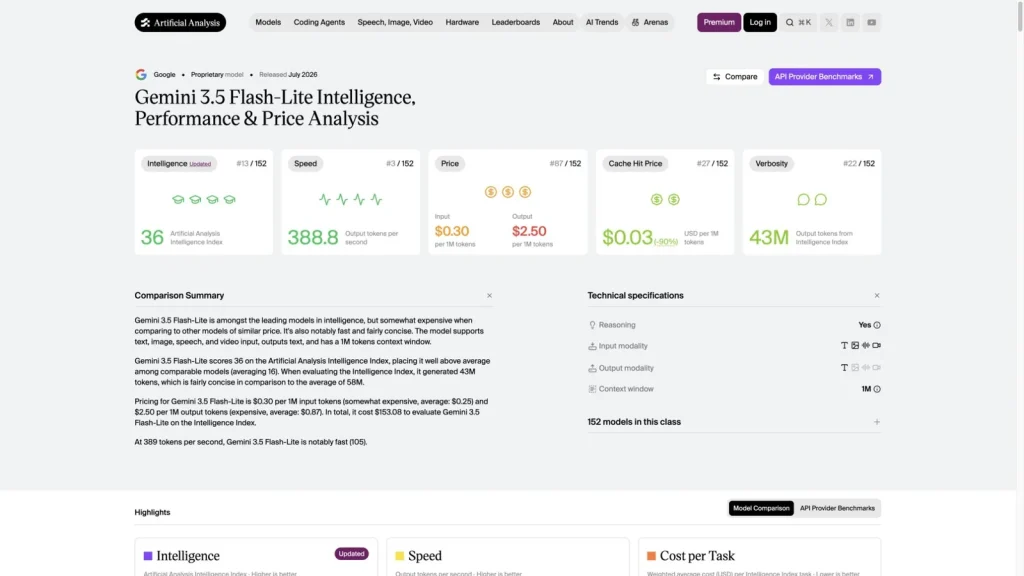Switch highlights to API Provider Benchmarks
Screen dimensions: 1024x576
tap(837, 508)
